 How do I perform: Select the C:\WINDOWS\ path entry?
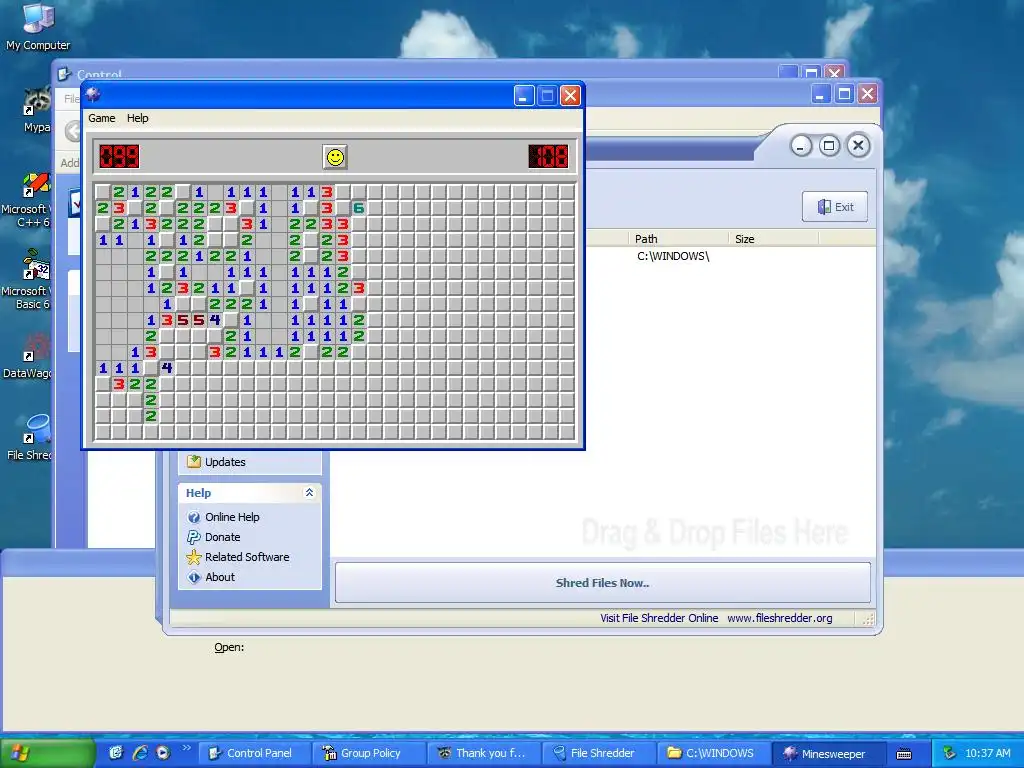(673, 257)
